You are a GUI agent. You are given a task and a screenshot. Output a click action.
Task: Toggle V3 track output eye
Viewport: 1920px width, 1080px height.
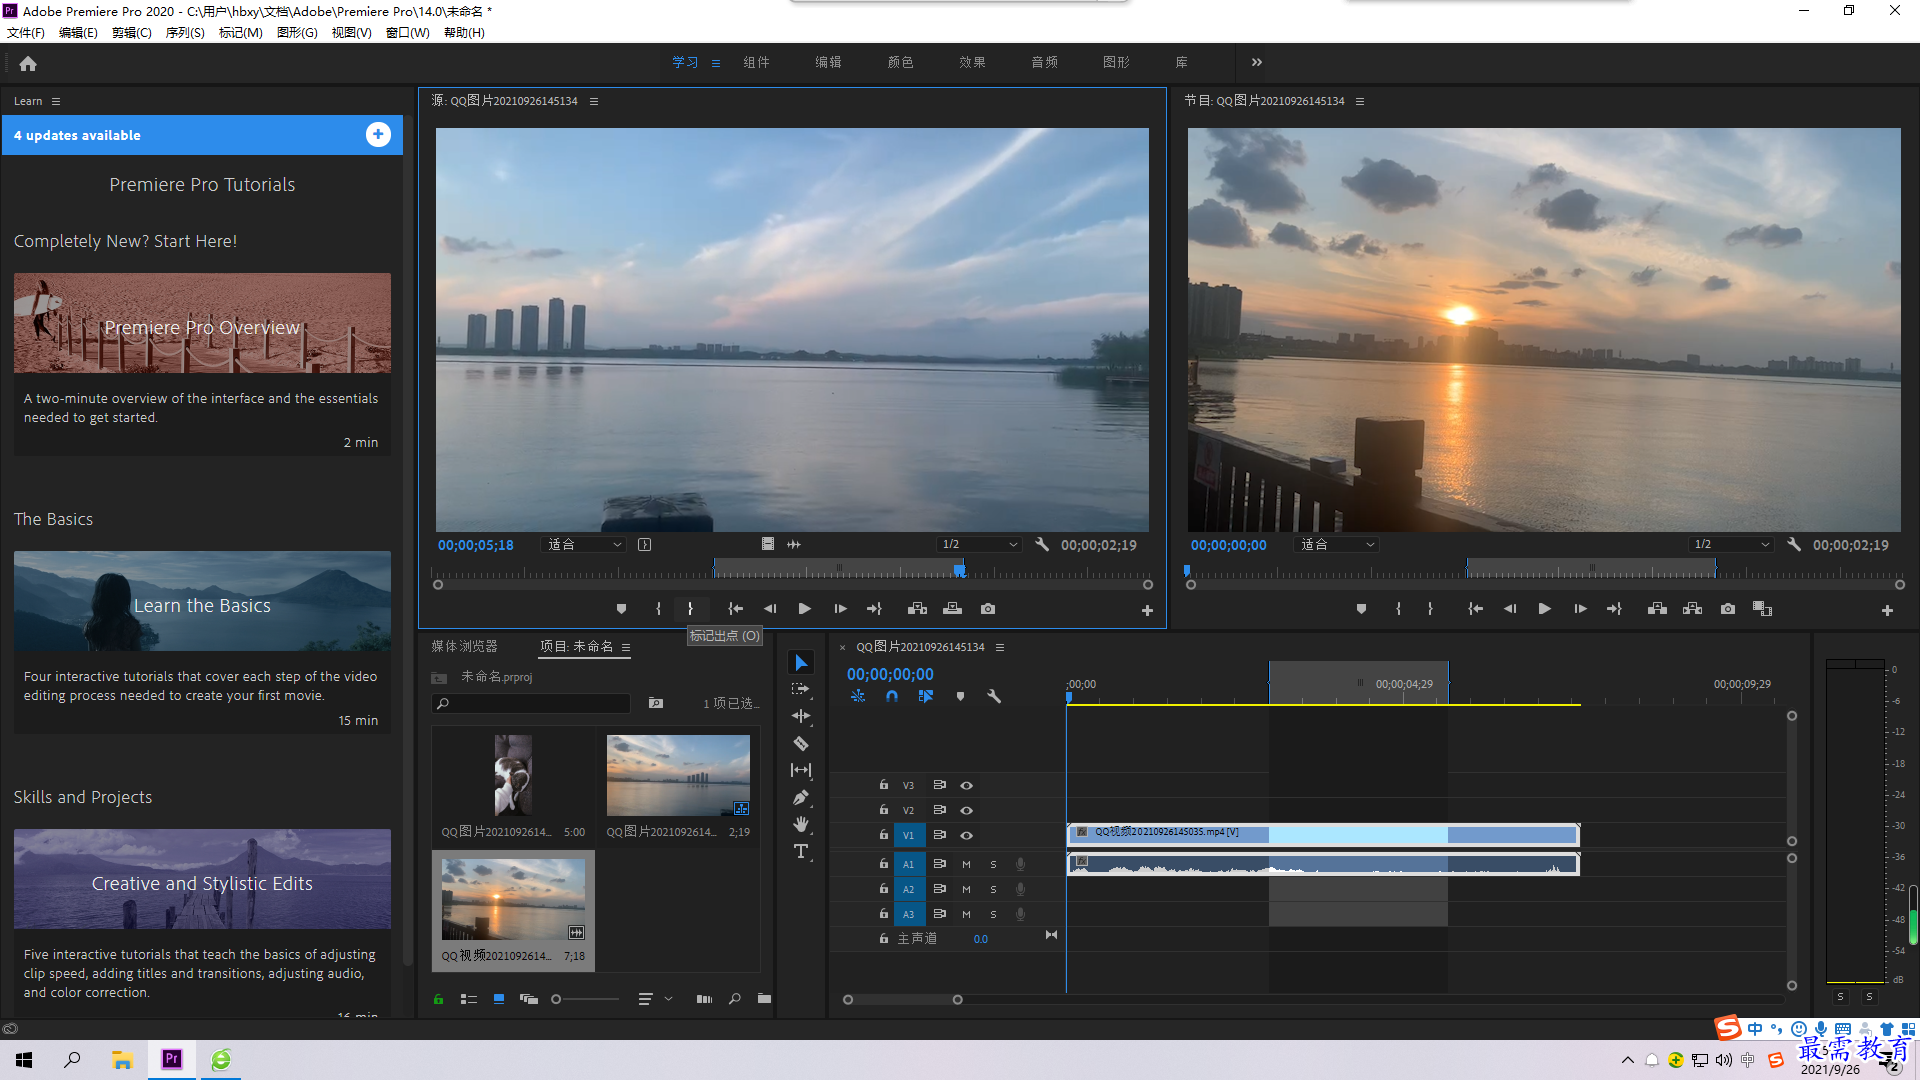[x=966, y=785]
